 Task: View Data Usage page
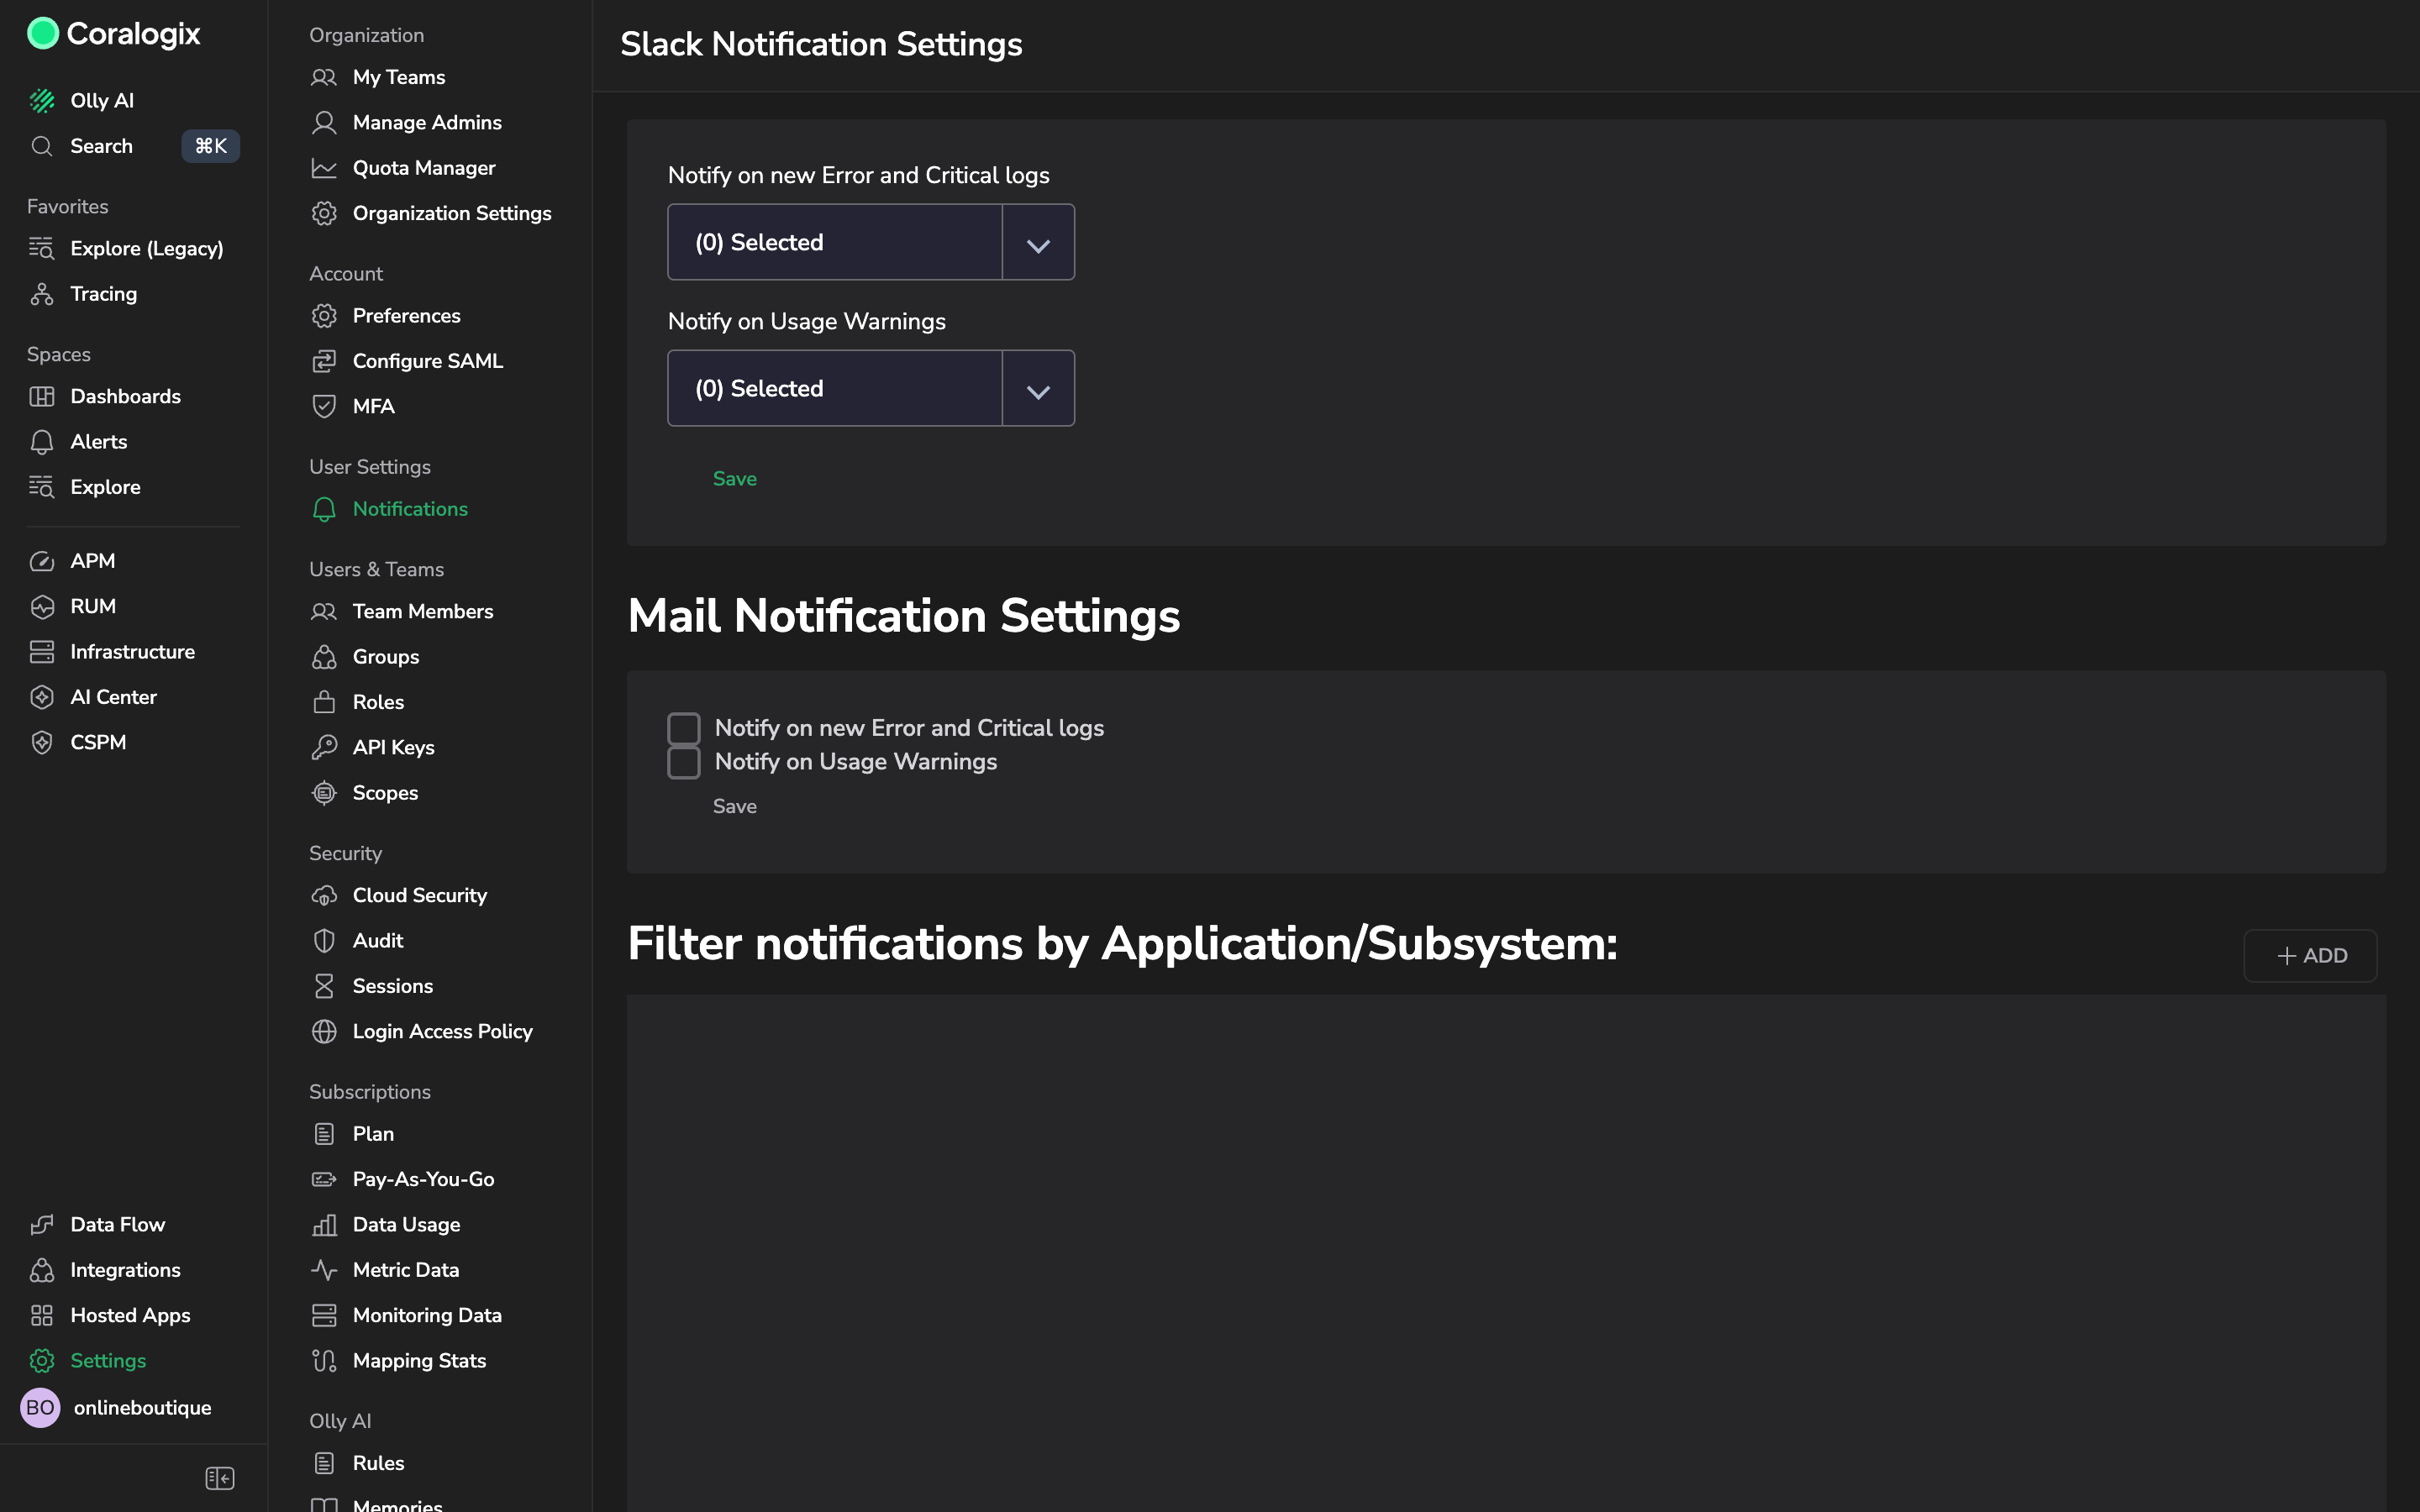tap(407, 1224)
